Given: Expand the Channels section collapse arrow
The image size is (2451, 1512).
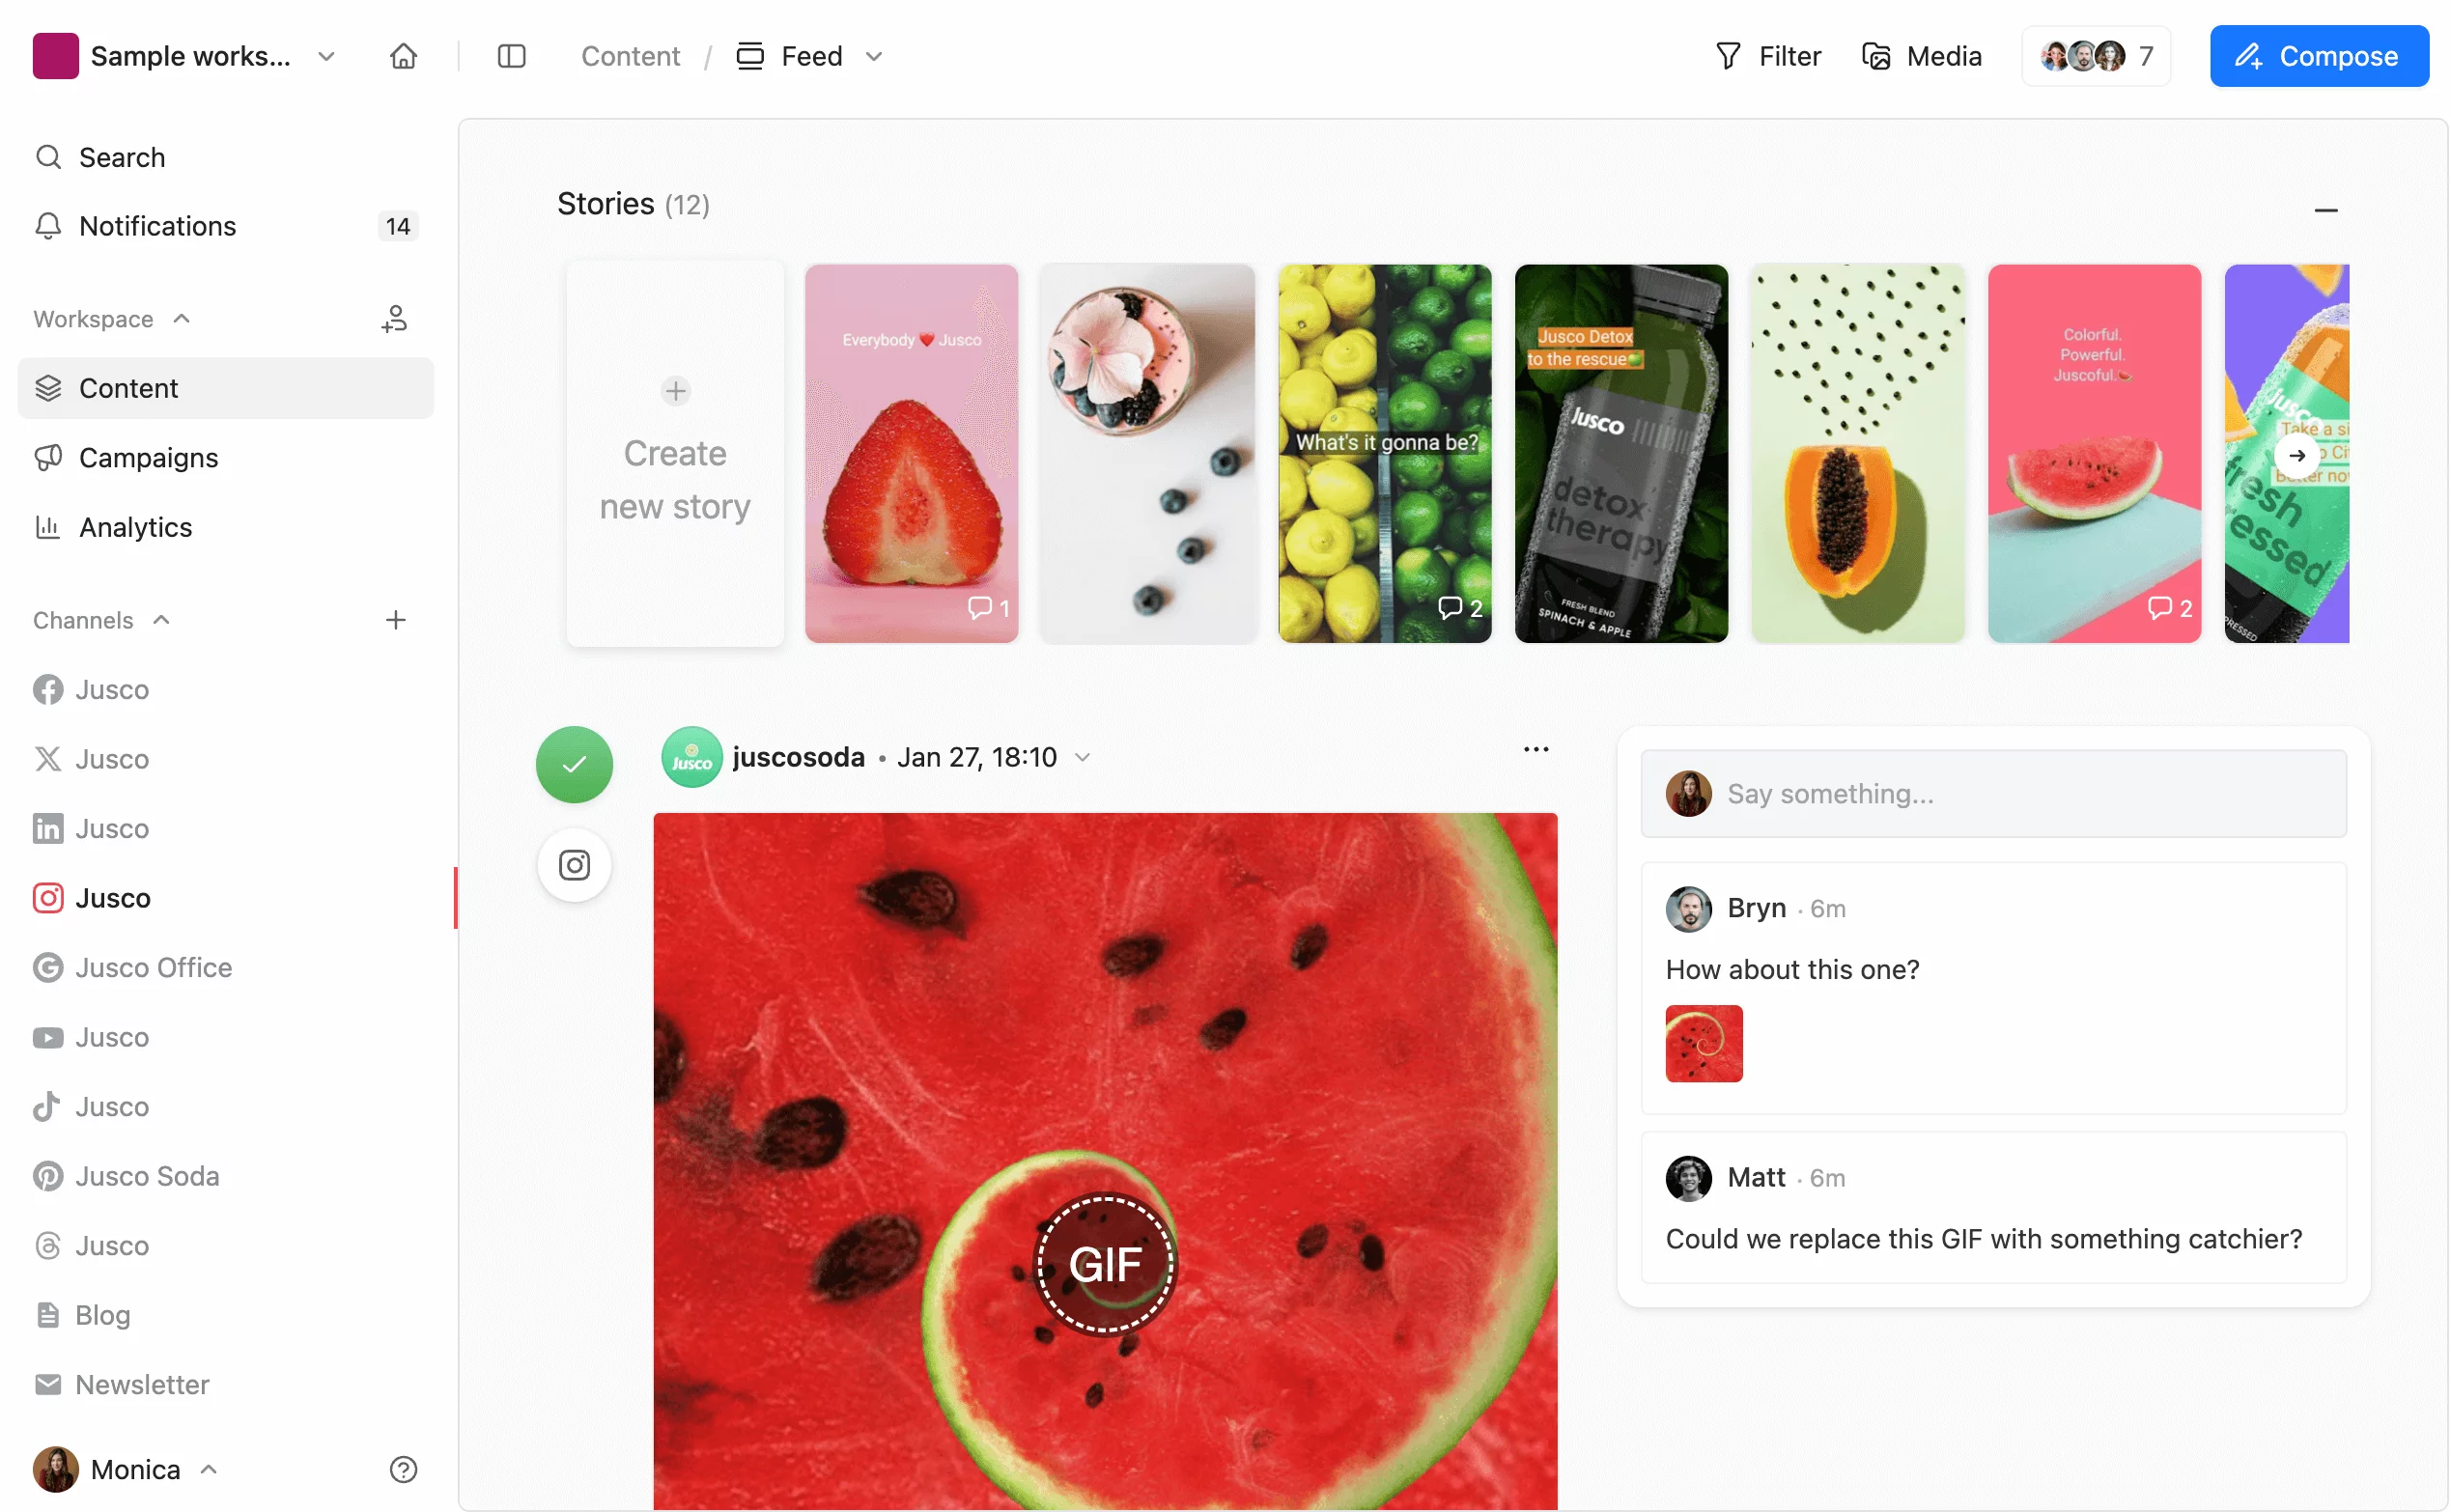Looking at the screenshot, I should 159,620.
